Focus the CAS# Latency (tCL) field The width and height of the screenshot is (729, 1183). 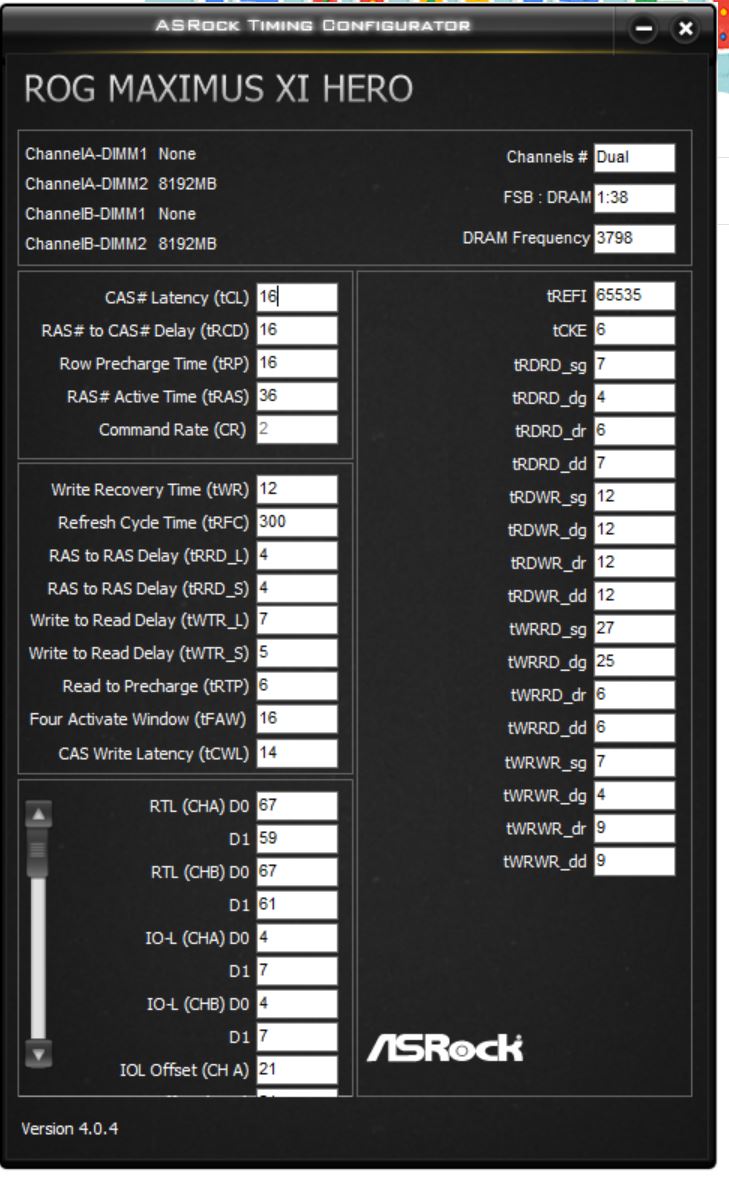[x=297, y=297]
